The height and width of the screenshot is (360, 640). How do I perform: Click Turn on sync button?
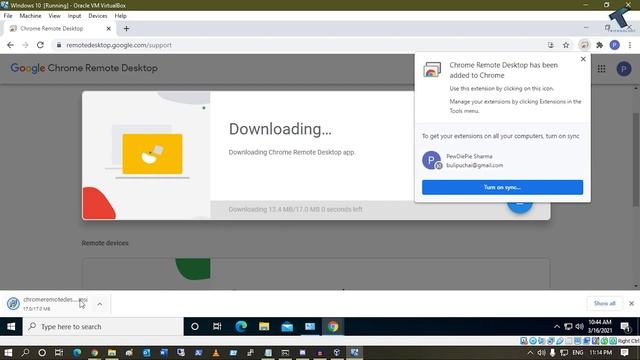click(x=502, y=187)
